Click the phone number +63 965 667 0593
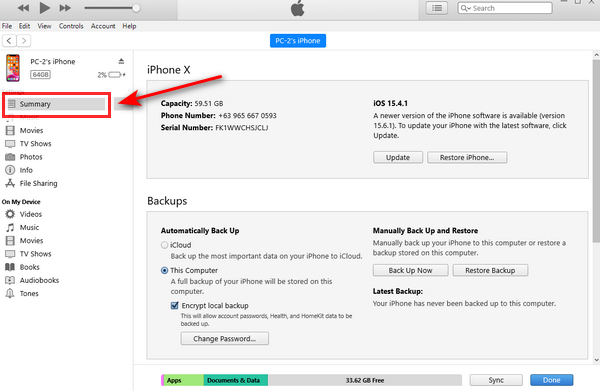Image resolution: width=600 pixels, height=391 pixels. [x=247, y=116]
